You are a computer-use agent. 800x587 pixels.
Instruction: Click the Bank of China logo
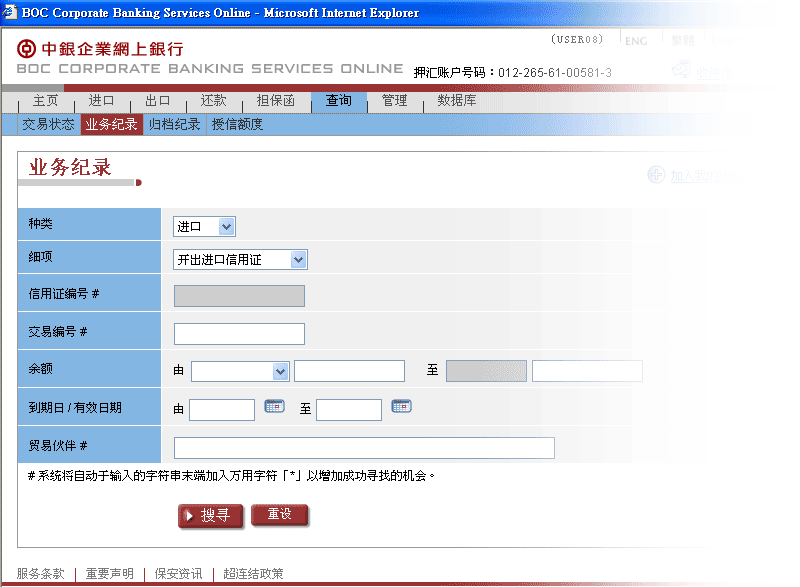click(27, 49)
